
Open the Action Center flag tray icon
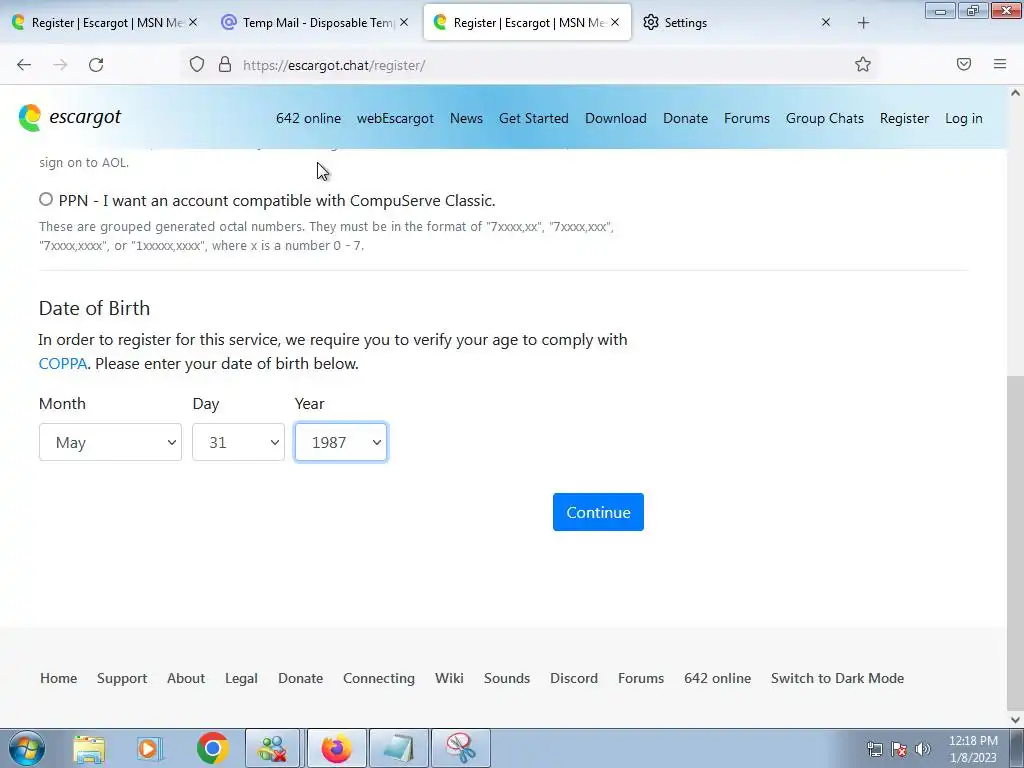899,749
